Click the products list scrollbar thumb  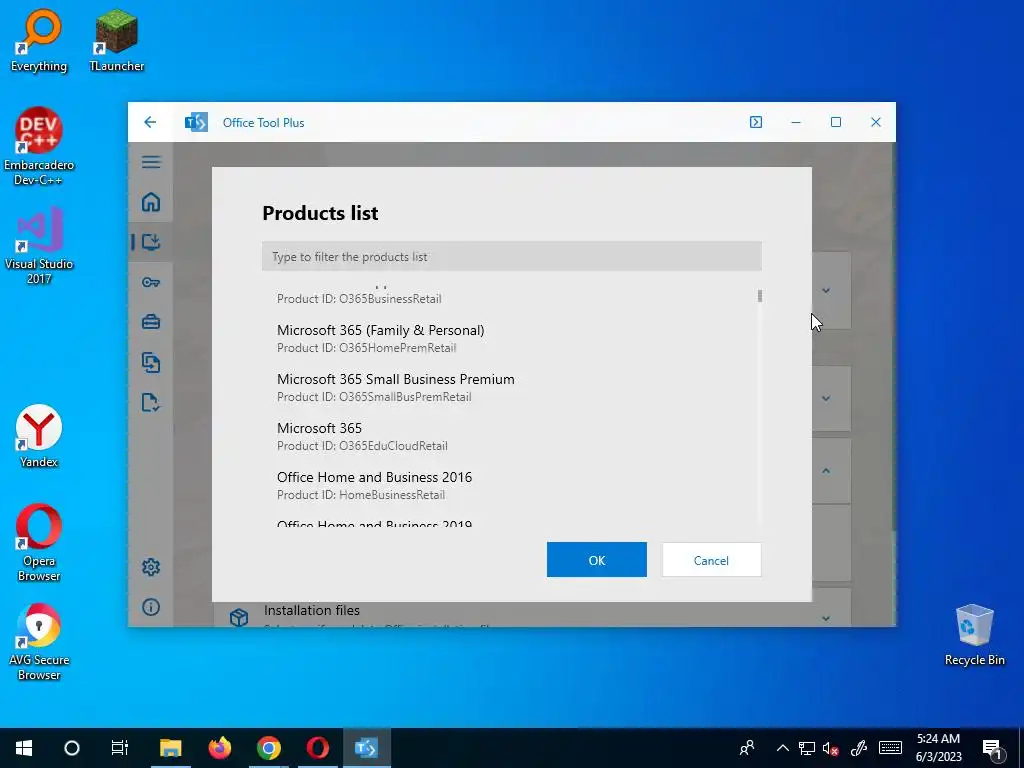point(760,296)
